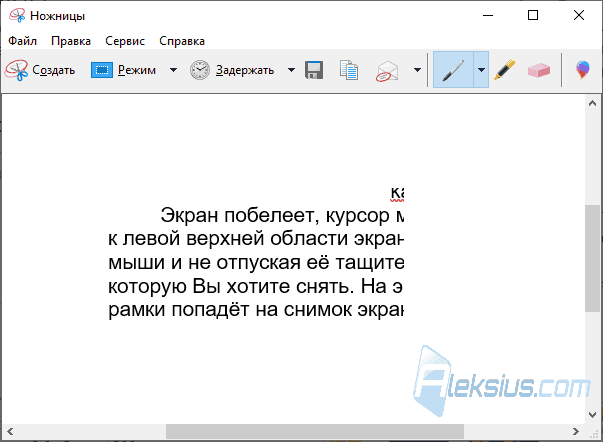Click the horizontal scrollbar right arrow
This screenshot has height=442, width=603.
pos(576,431)
